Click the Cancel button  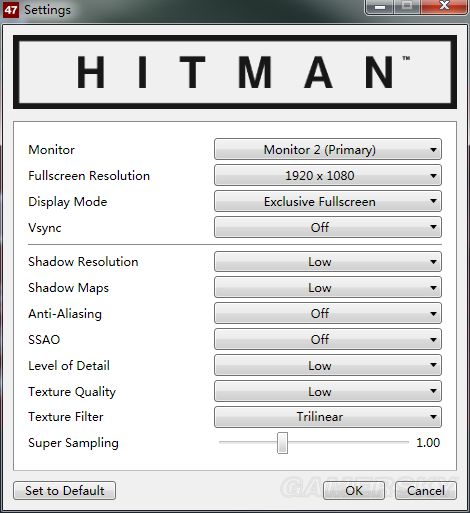click(426, 491)
